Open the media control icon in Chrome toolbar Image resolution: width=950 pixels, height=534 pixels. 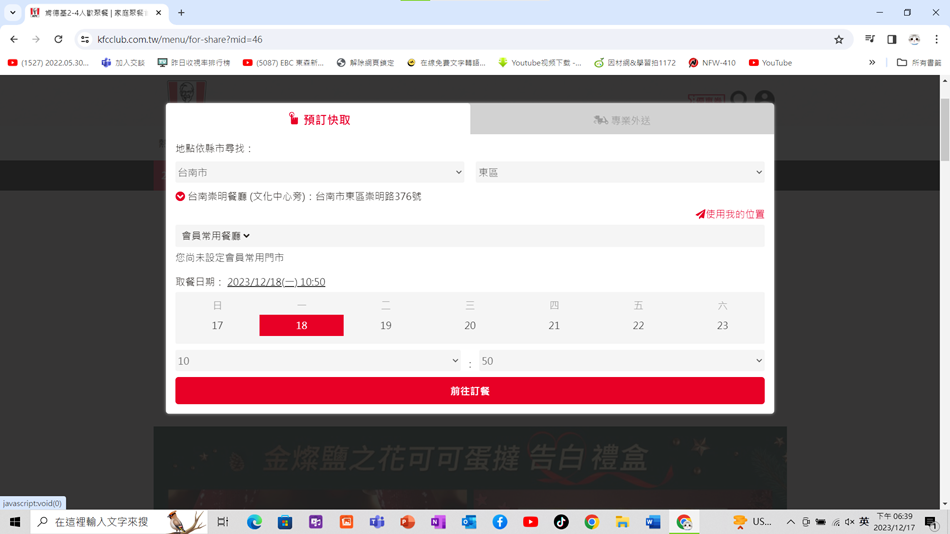(x=870, y=39)
